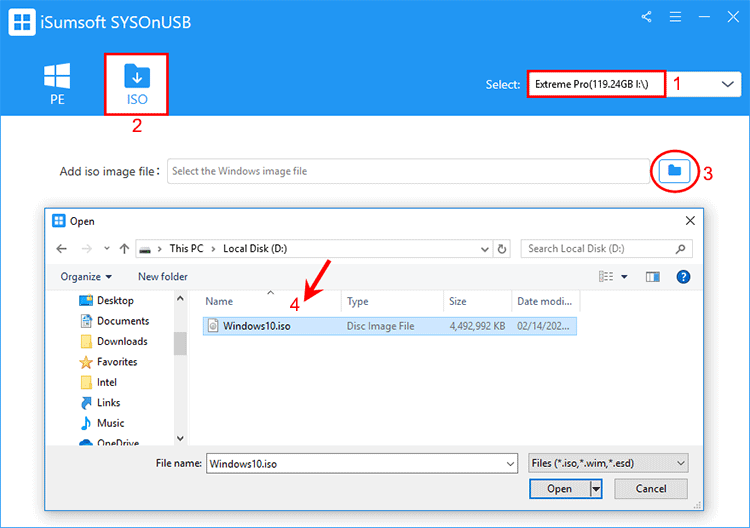Toggle the preview pane icon
750x528 pixels.
point(652,277)
